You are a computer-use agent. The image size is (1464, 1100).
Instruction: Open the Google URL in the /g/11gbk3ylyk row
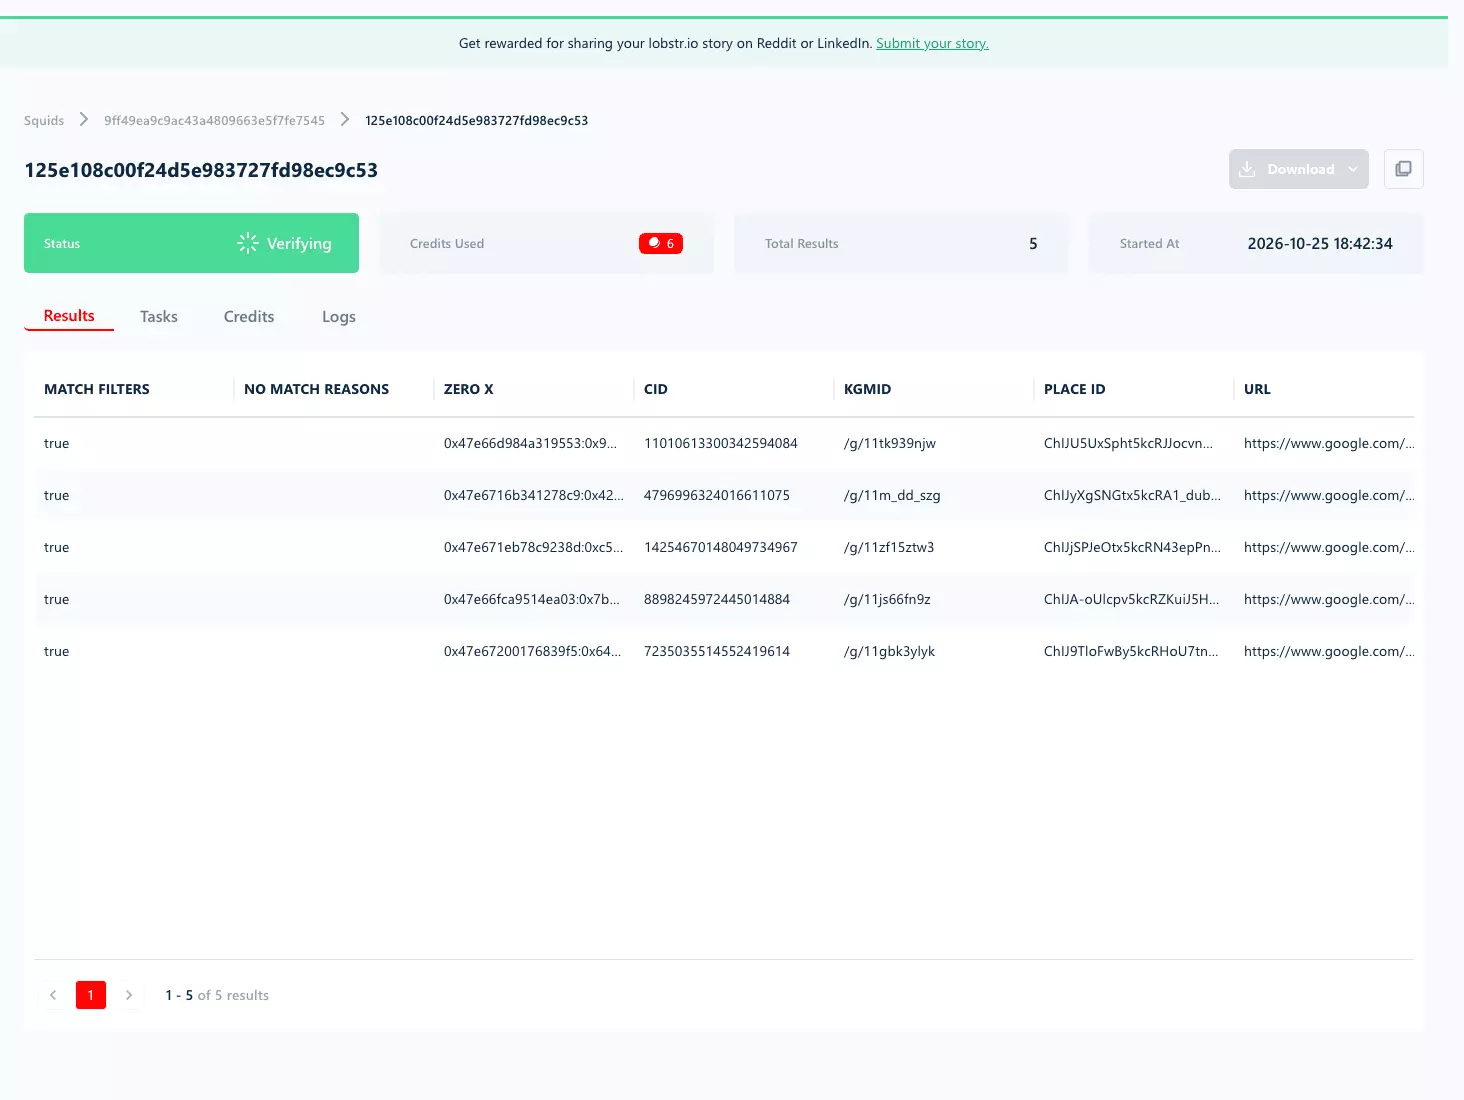tap(1329, 651)
